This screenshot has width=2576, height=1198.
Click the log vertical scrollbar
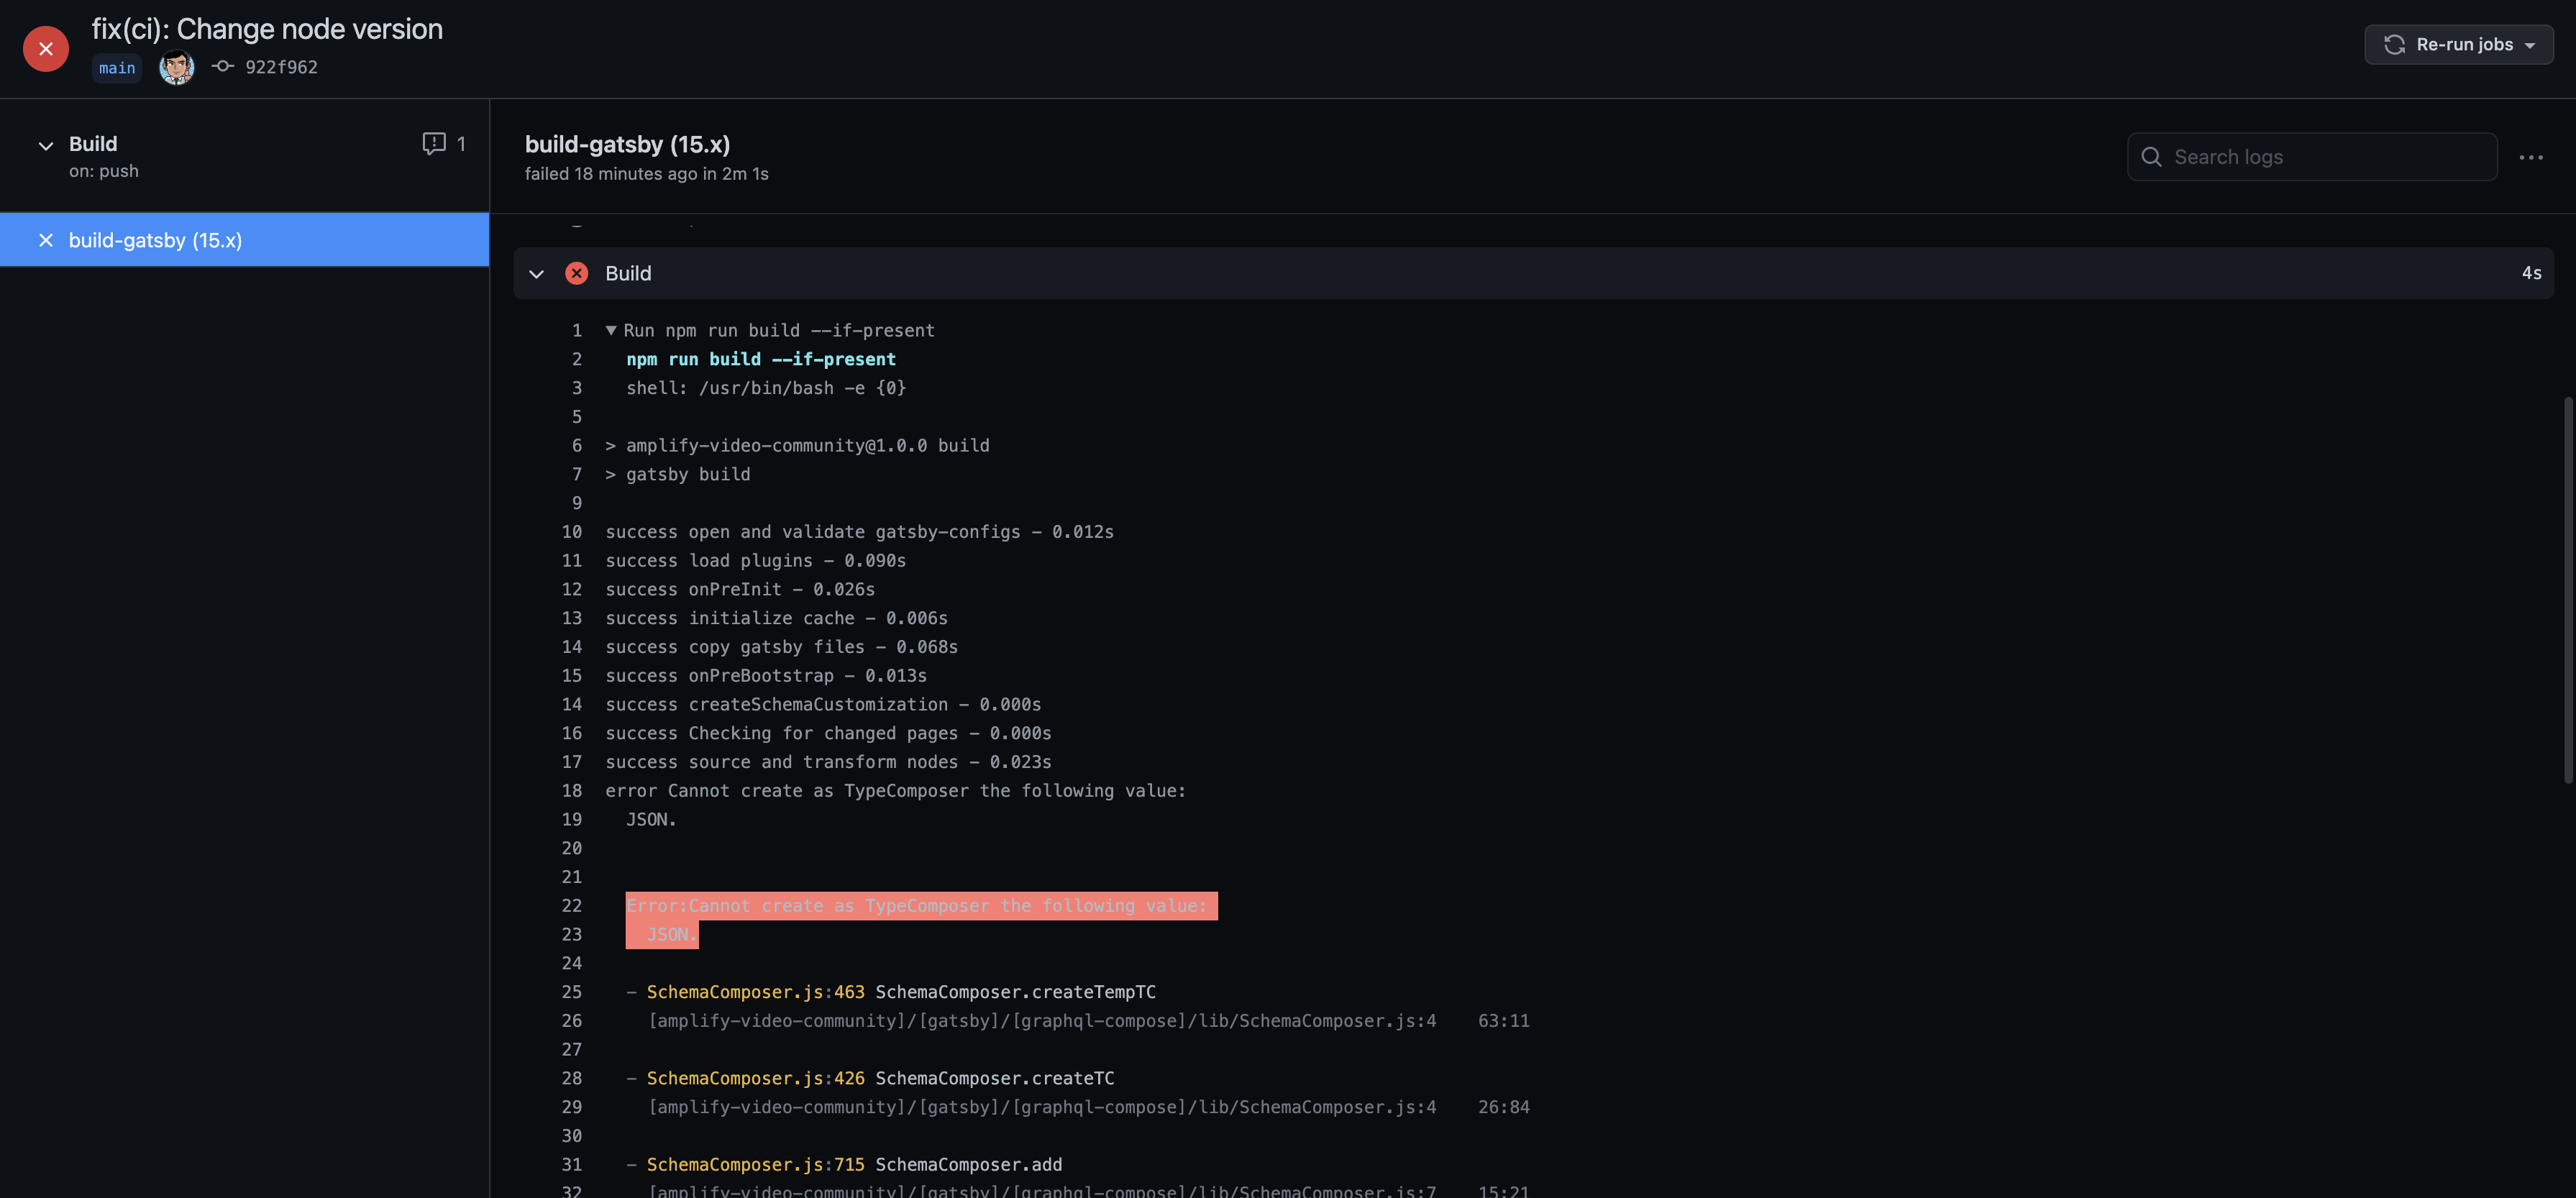click(2568, 590)
